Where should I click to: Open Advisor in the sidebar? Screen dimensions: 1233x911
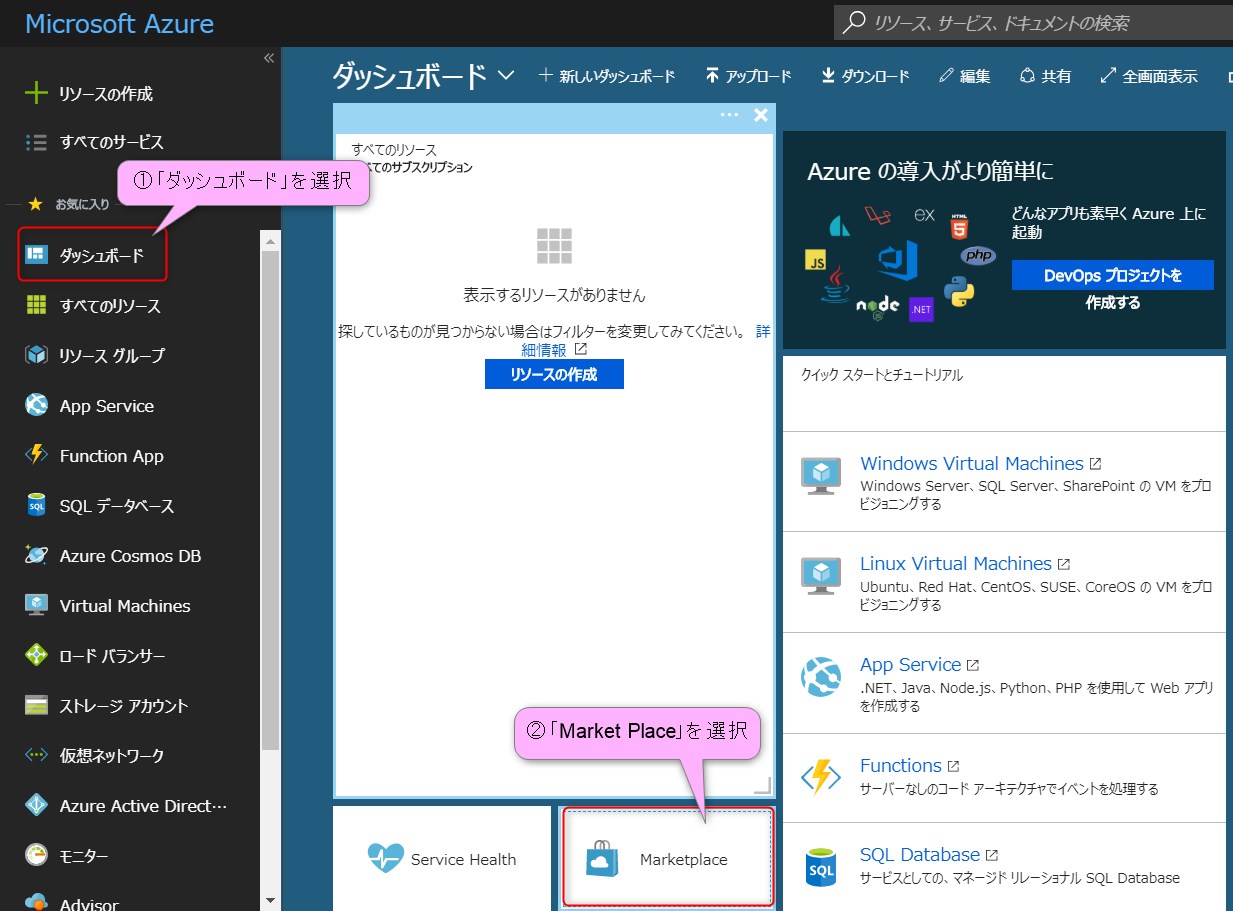point(88,903)
